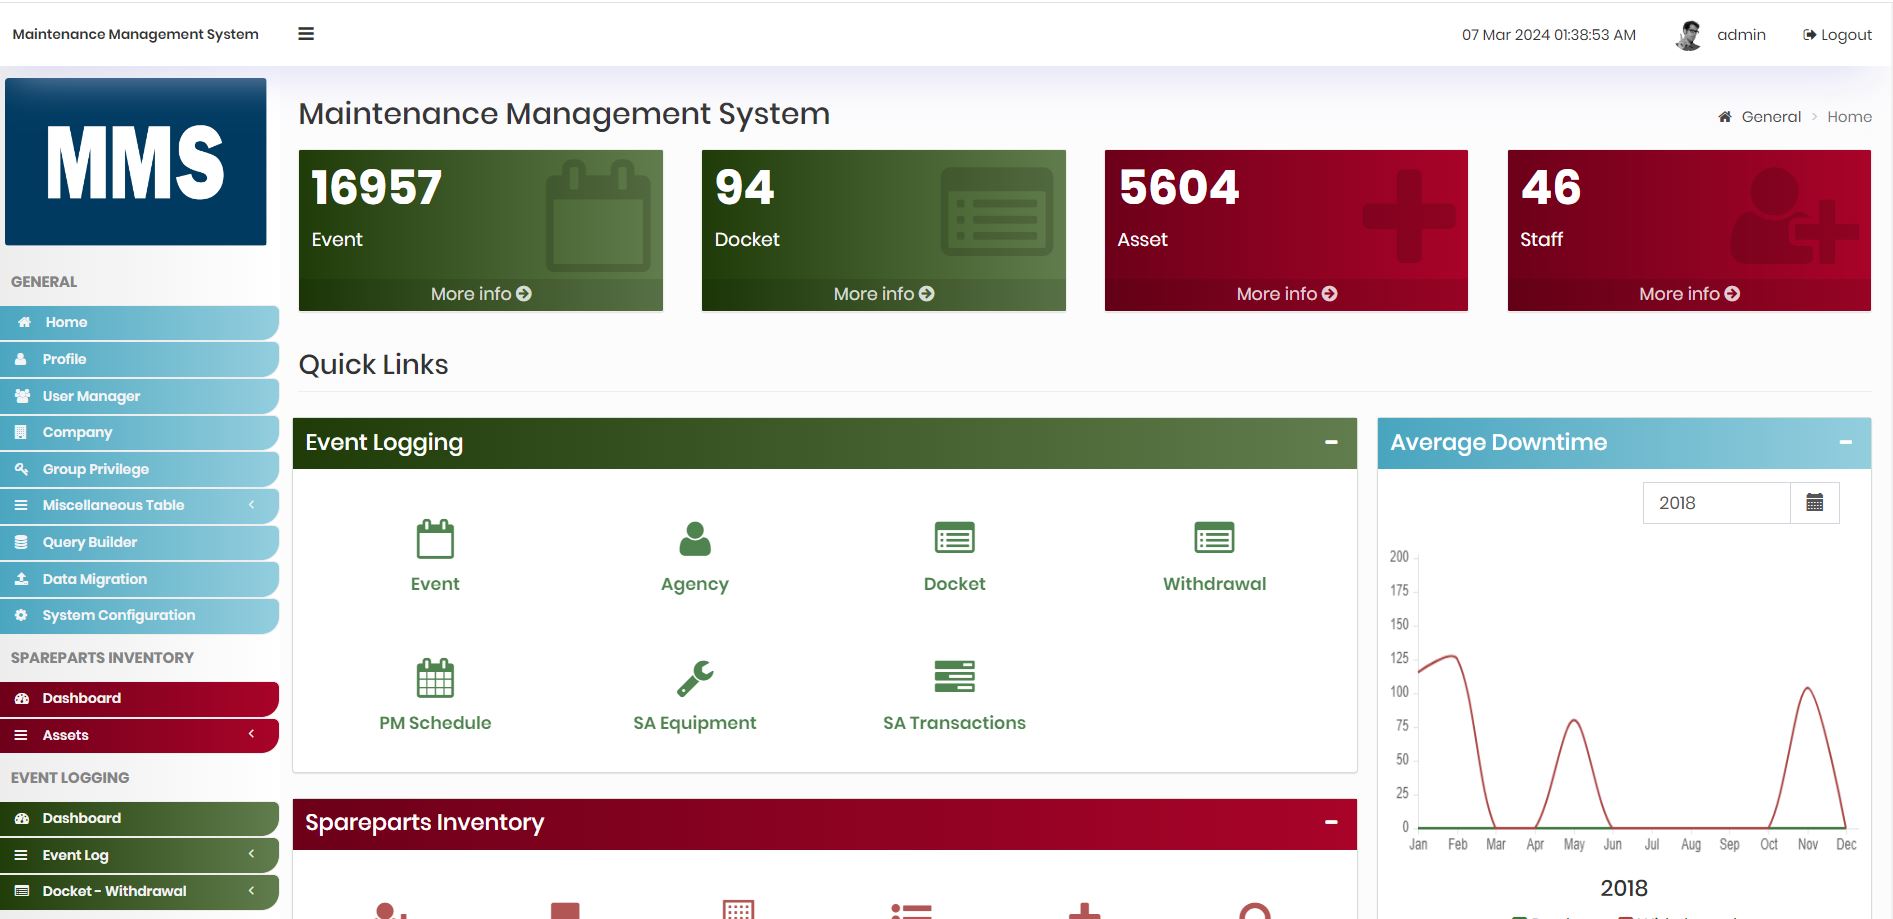Minimize the Spareparts Inventory panel
1893x919 pixels.
[x=1331, y=822]
